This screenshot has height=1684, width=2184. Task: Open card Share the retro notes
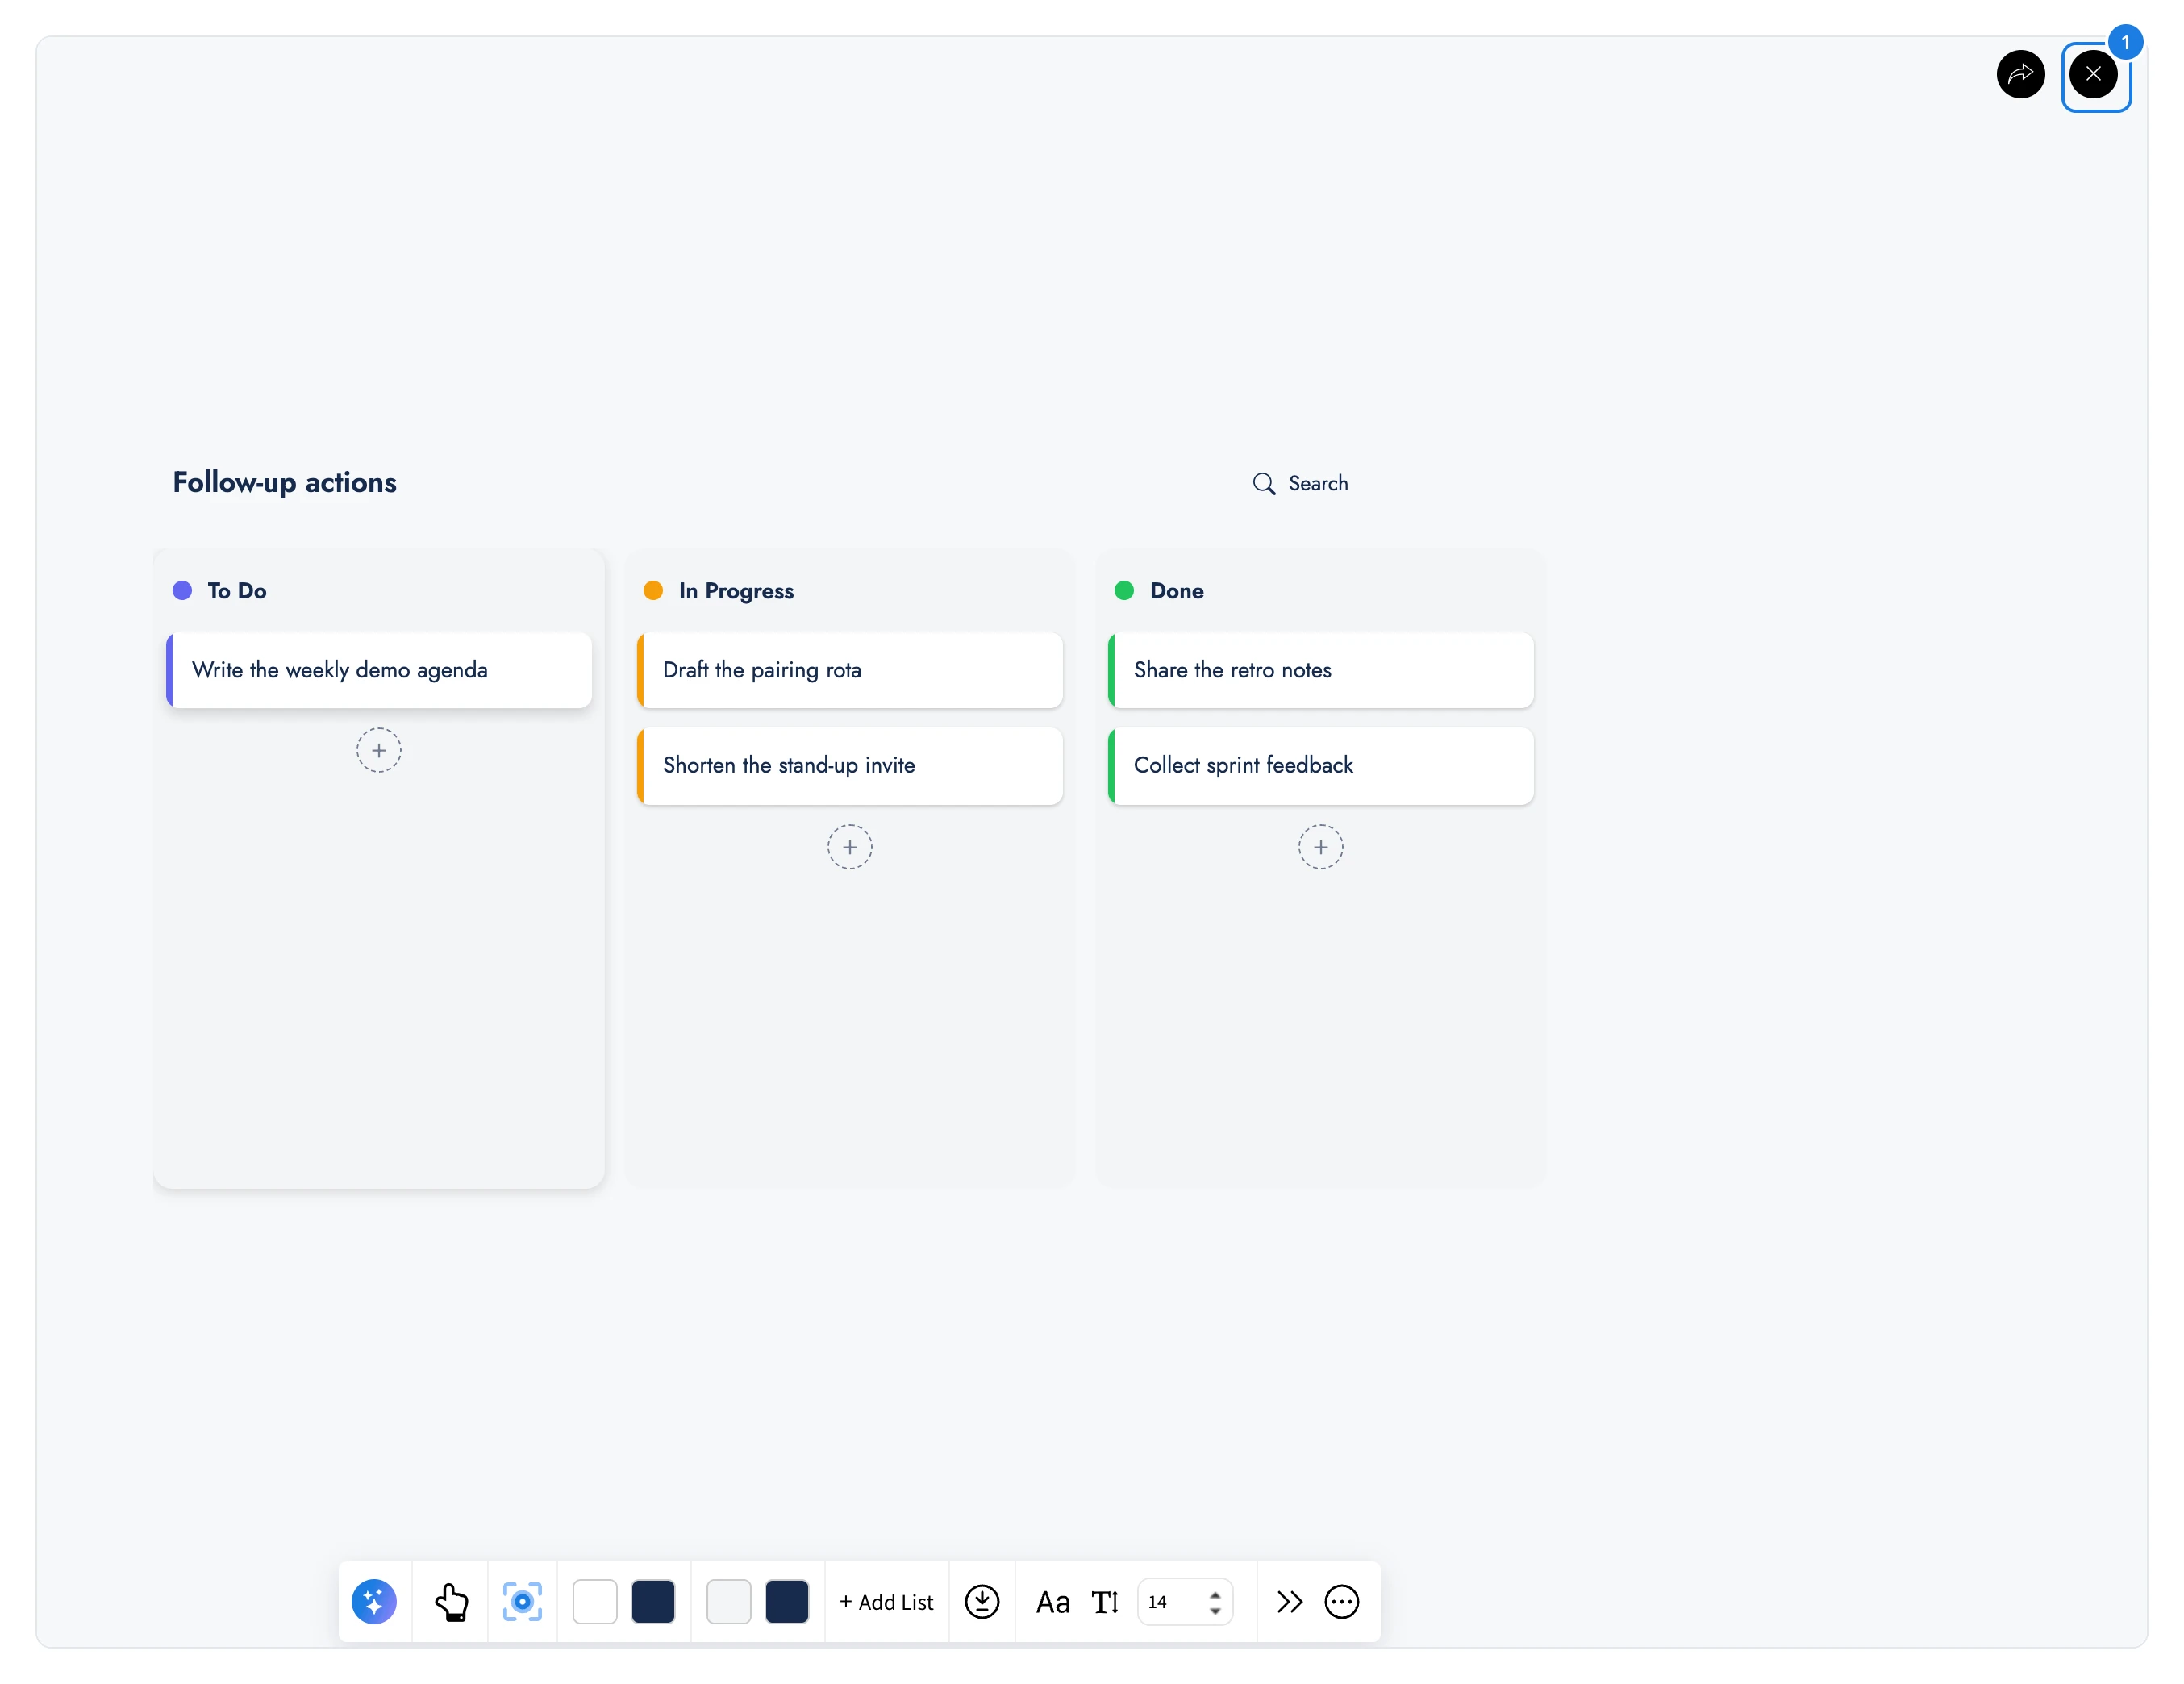pyautogui.click(x=1321, y=670)
